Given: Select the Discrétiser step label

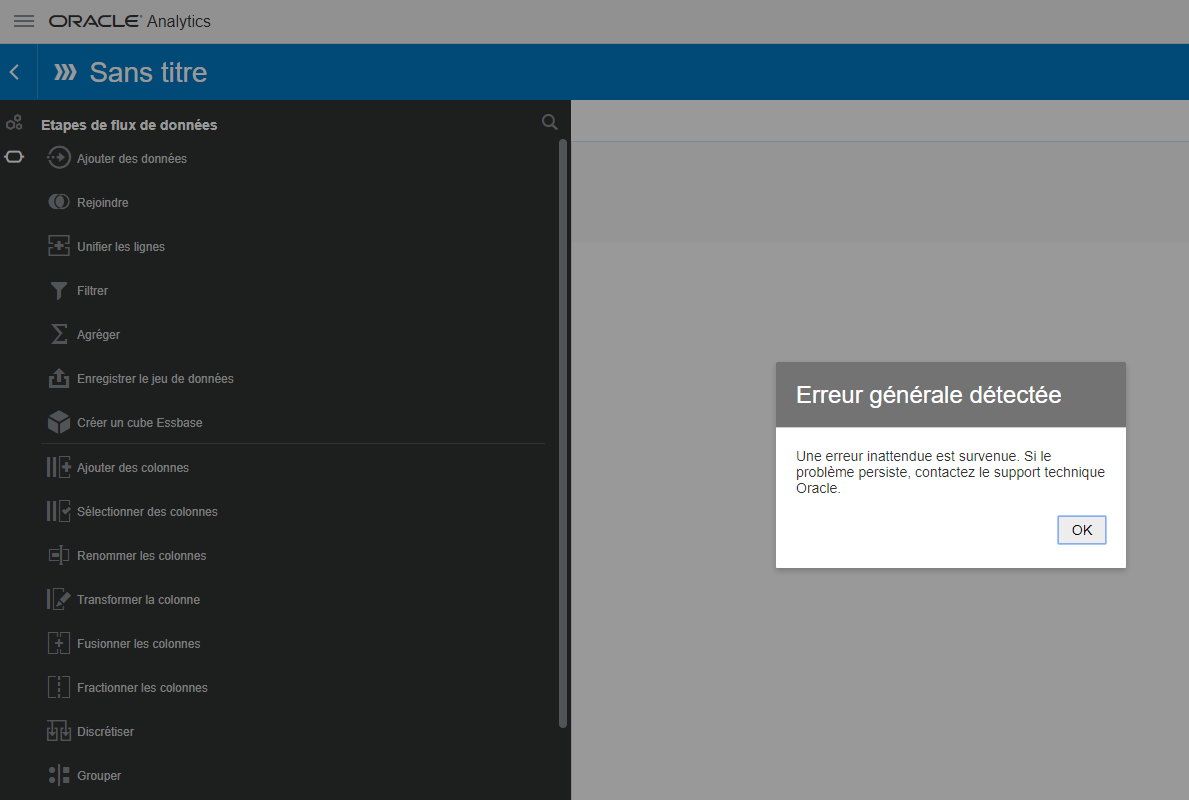Looking at the screenshot, I should [x=105, y=732].
